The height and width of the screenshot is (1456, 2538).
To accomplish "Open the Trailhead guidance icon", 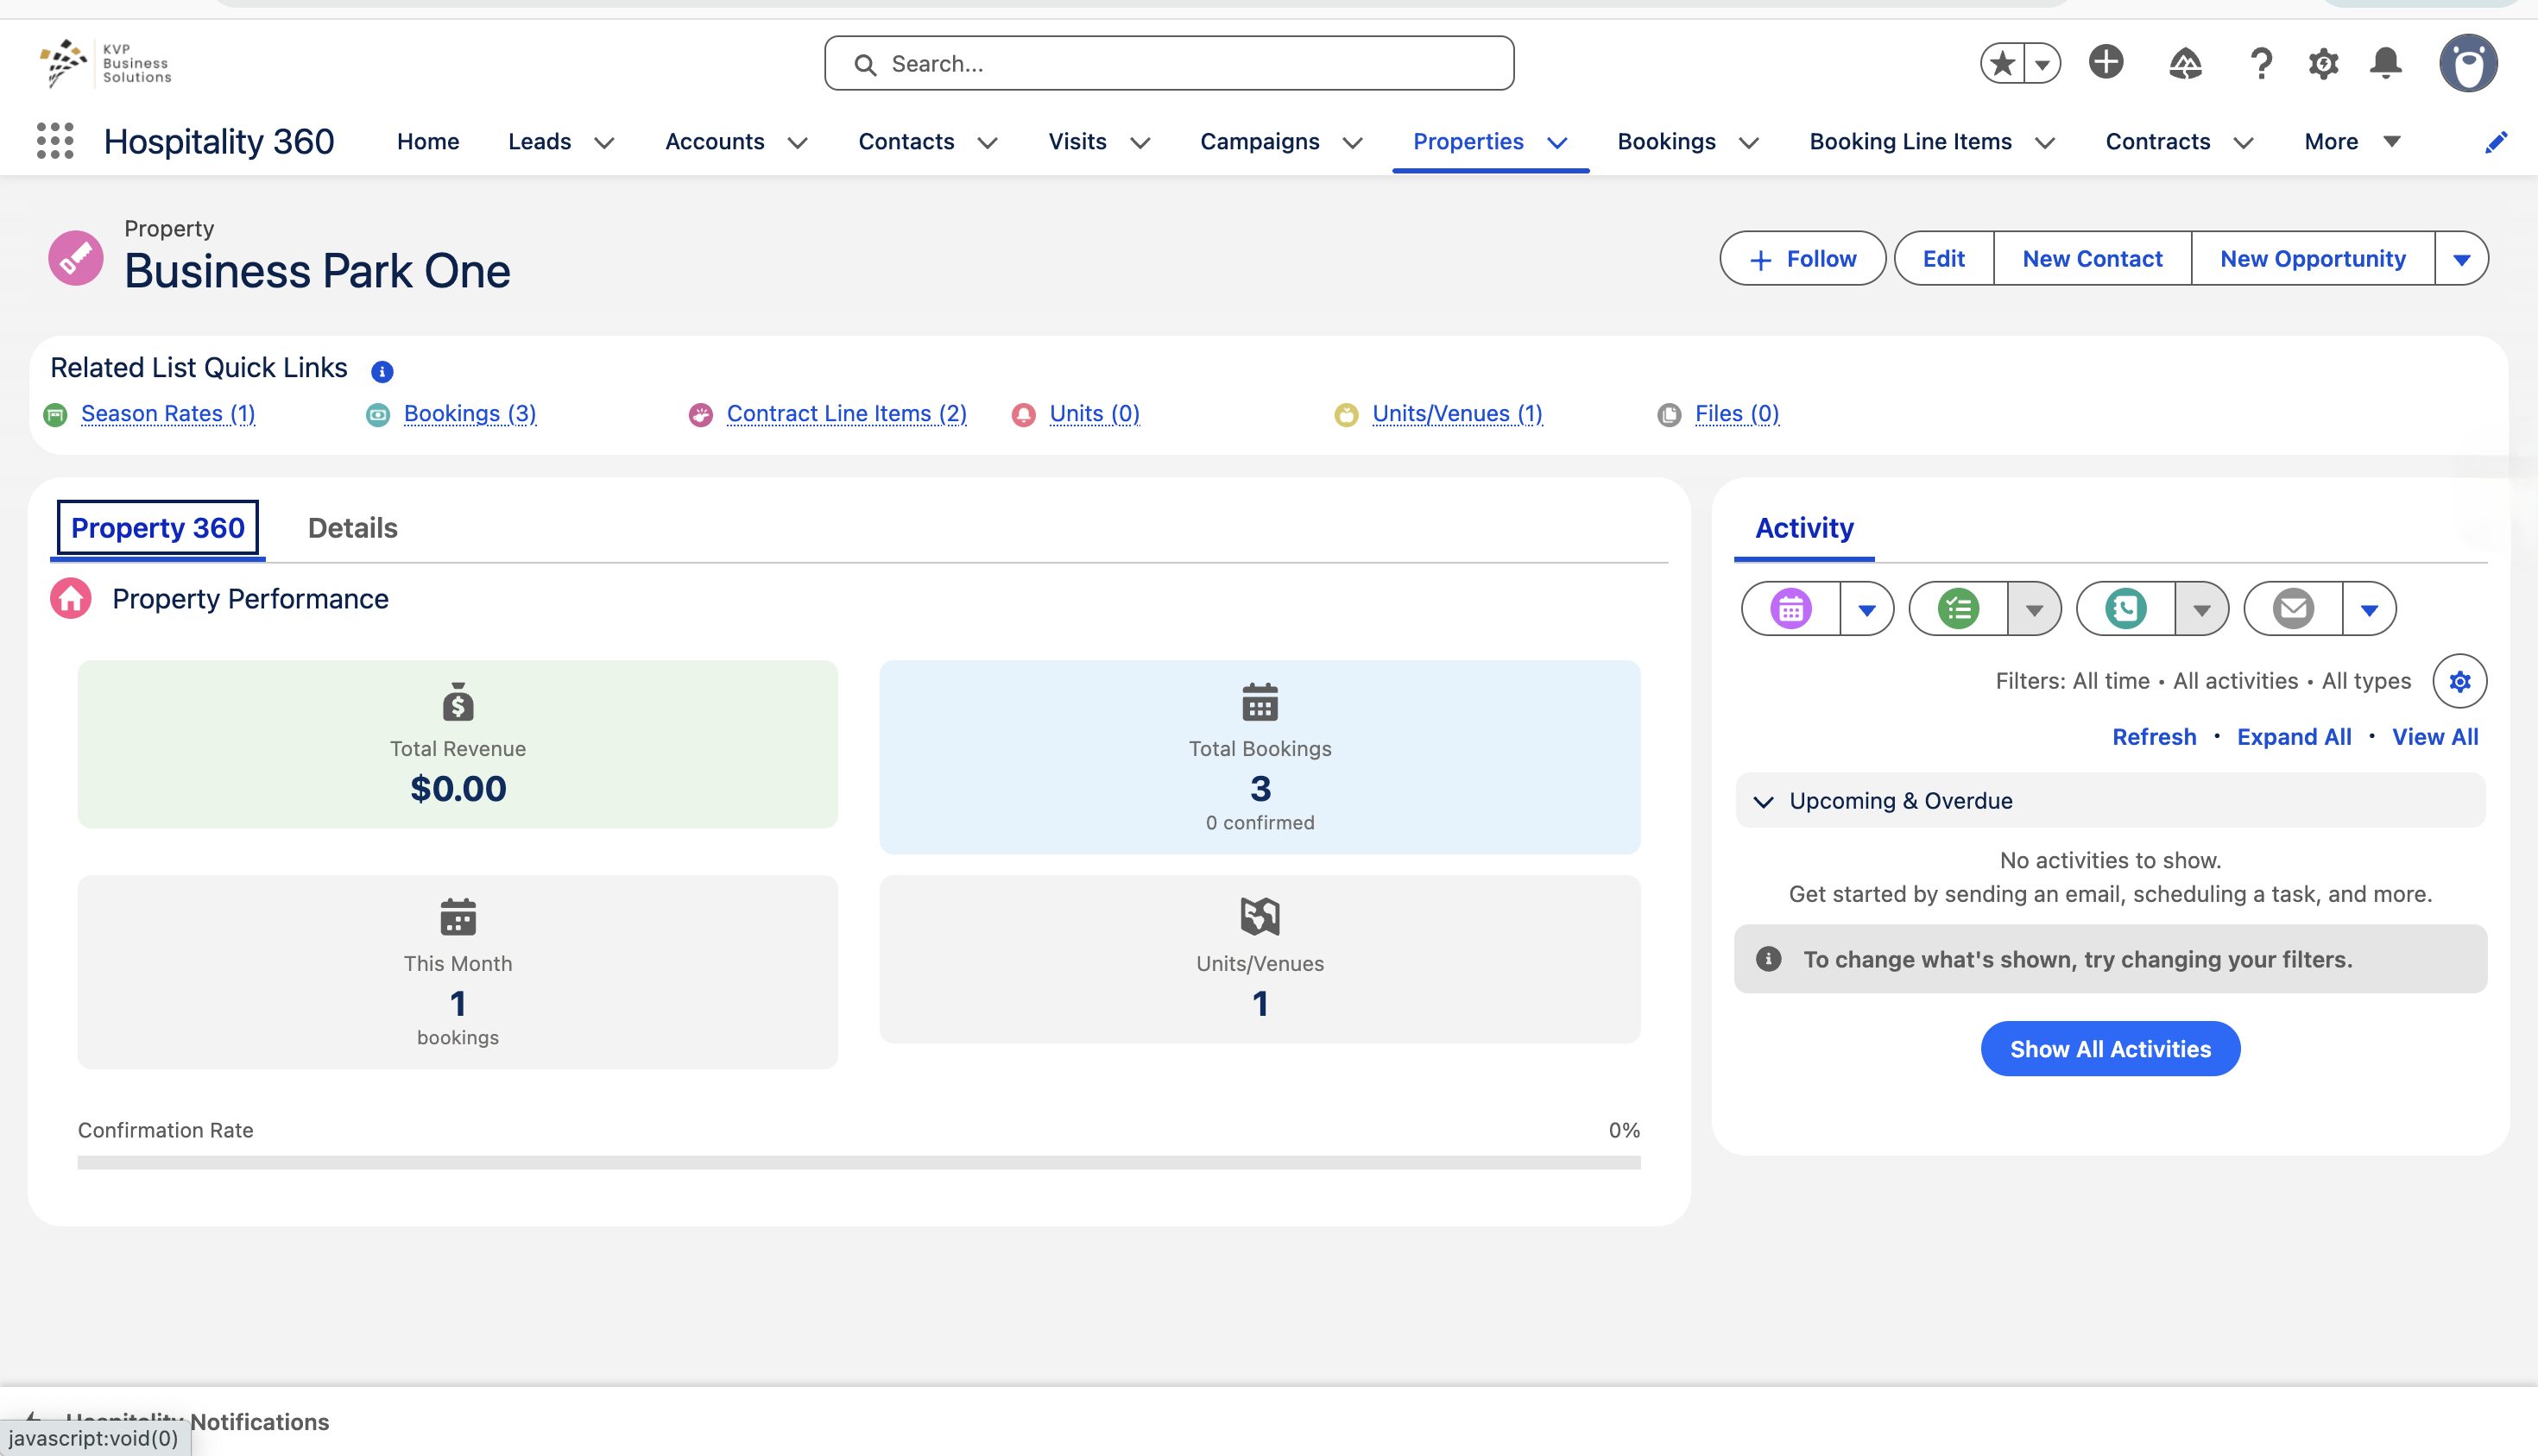I will pyautogui.click(x=2185, y=64).
